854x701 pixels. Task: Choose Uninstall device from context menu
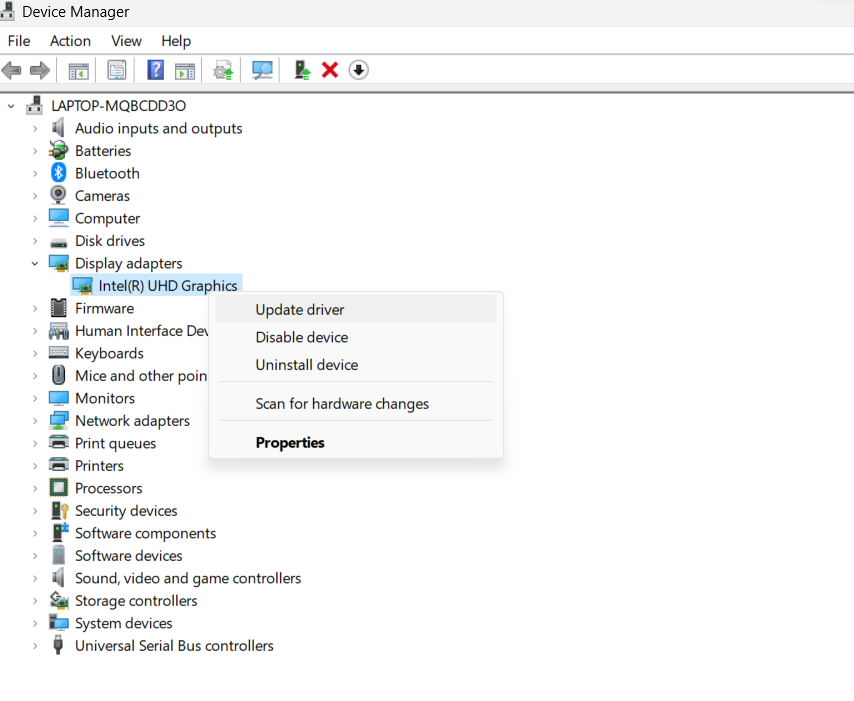(356, 365)
